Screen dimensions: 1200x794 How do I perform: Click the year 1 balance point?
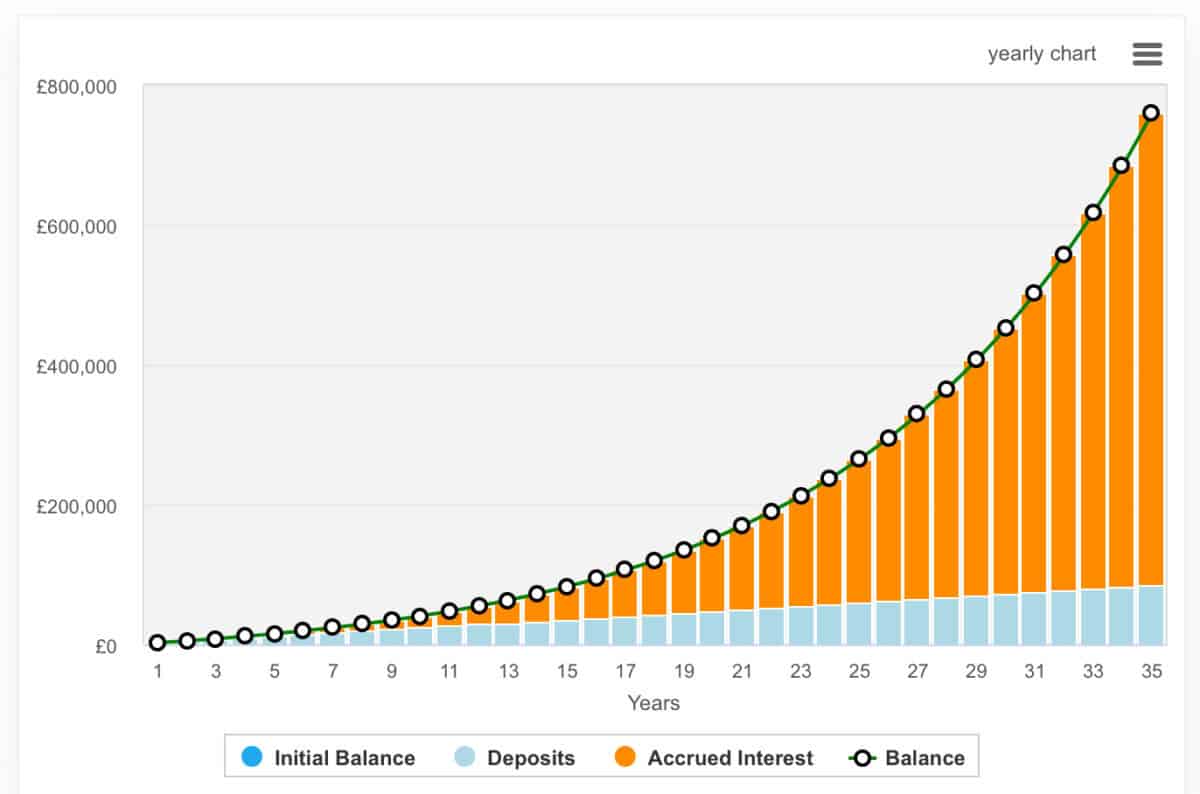point(158,643)
